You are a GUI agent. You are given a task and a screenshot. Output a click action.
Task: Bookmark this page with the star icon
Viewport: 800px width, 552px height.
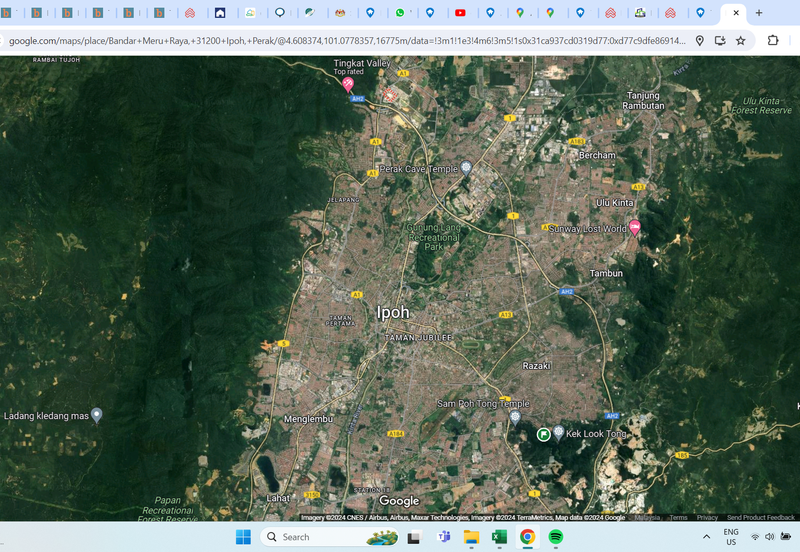tap(740, 41)
